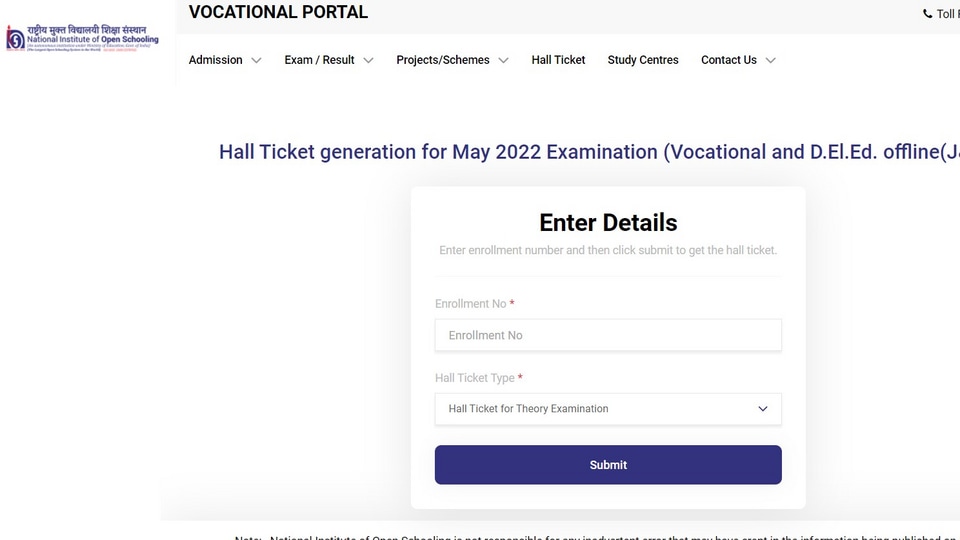Click the VOCATIONAL PORTAL title
The width and height of the screenshot is (960, 540).
tap(278, 12)
